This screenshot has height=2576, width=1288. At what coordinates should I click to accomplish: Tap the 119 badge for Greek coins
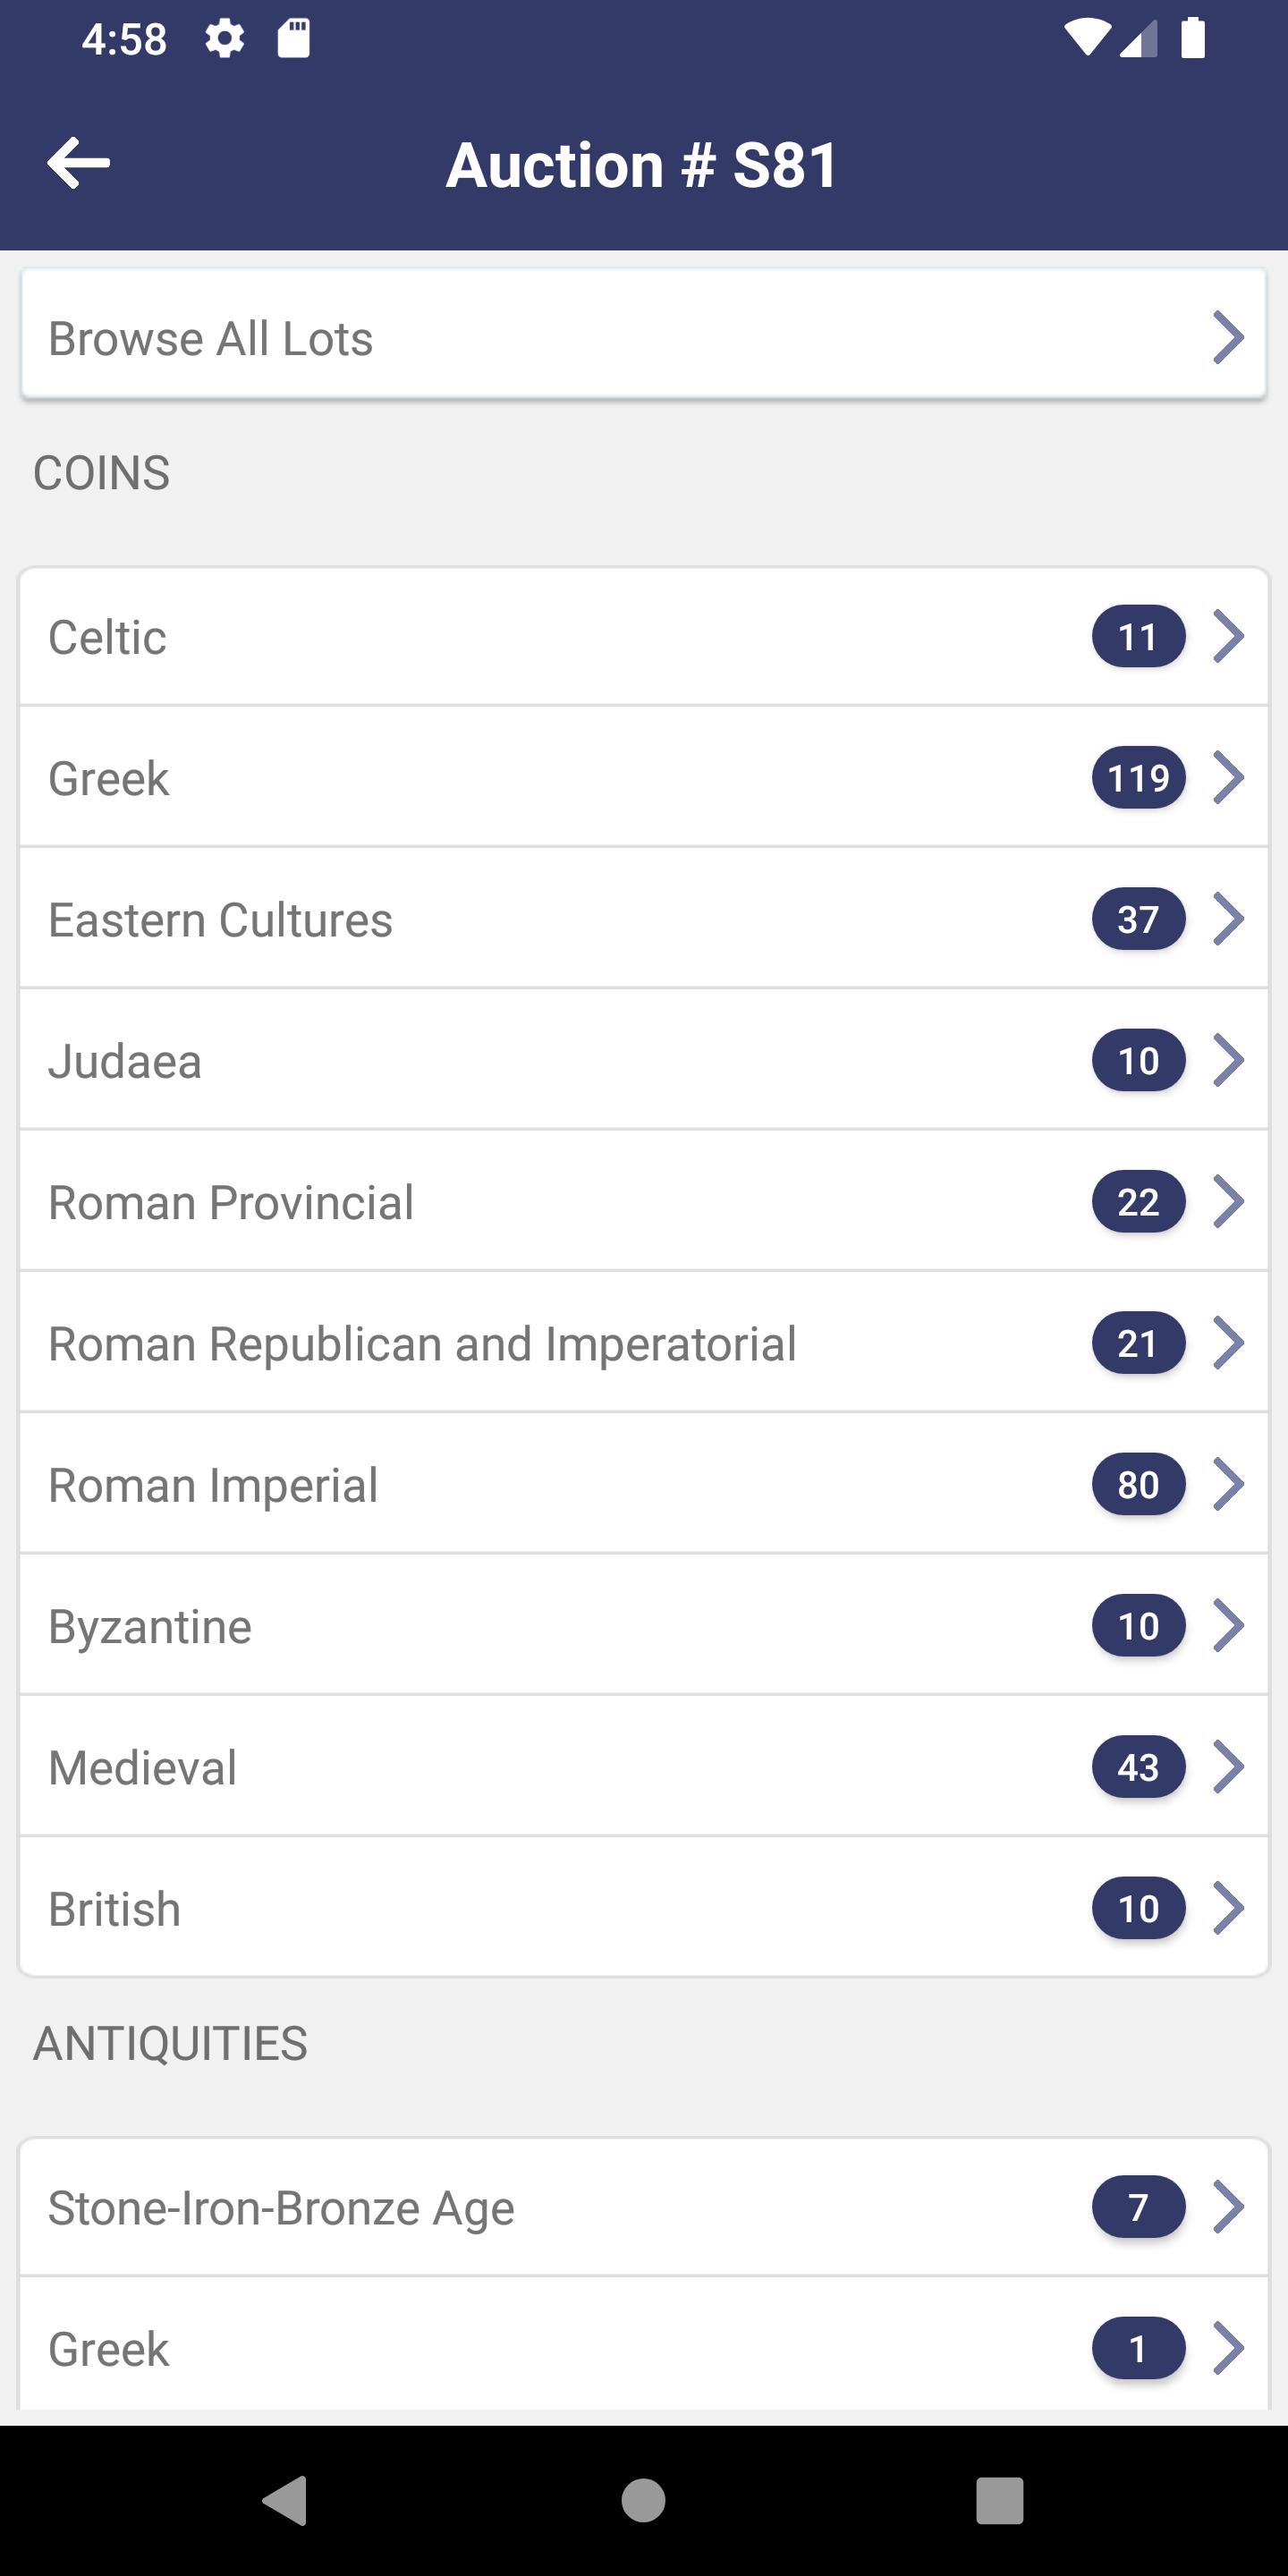[x=1138, y=778]
